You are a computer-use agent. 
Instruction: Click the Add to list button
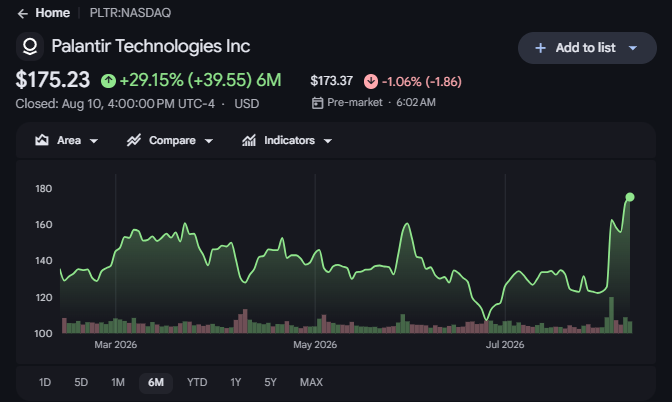pos(587,48)
